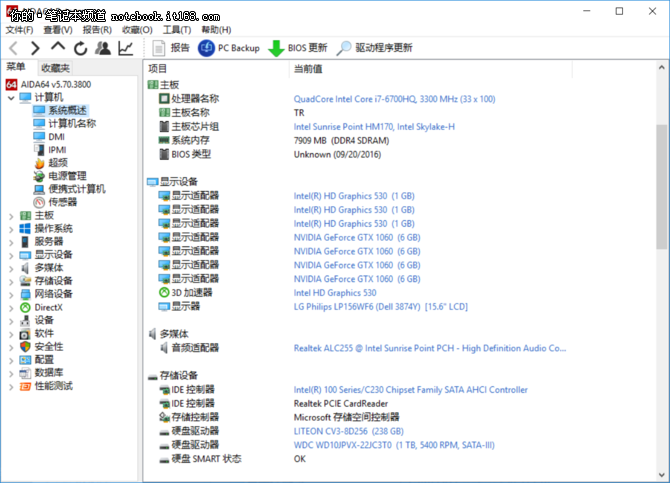Go up one level with the up arrow icon
This screenshot has height=483, width=670.
58,46
